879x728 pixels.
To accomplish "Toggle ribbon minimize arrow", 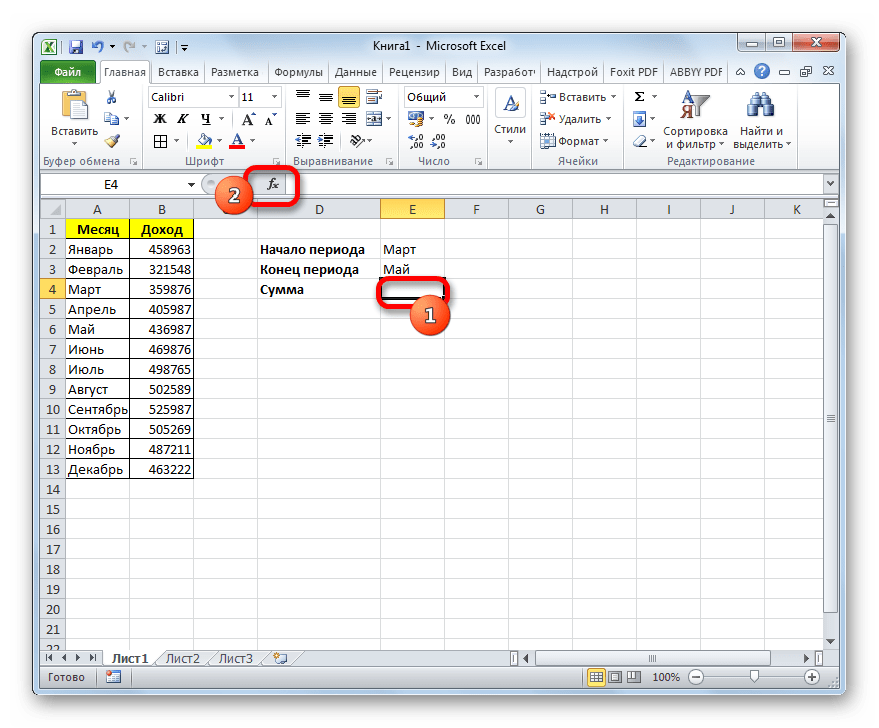I will click(741, 72).
